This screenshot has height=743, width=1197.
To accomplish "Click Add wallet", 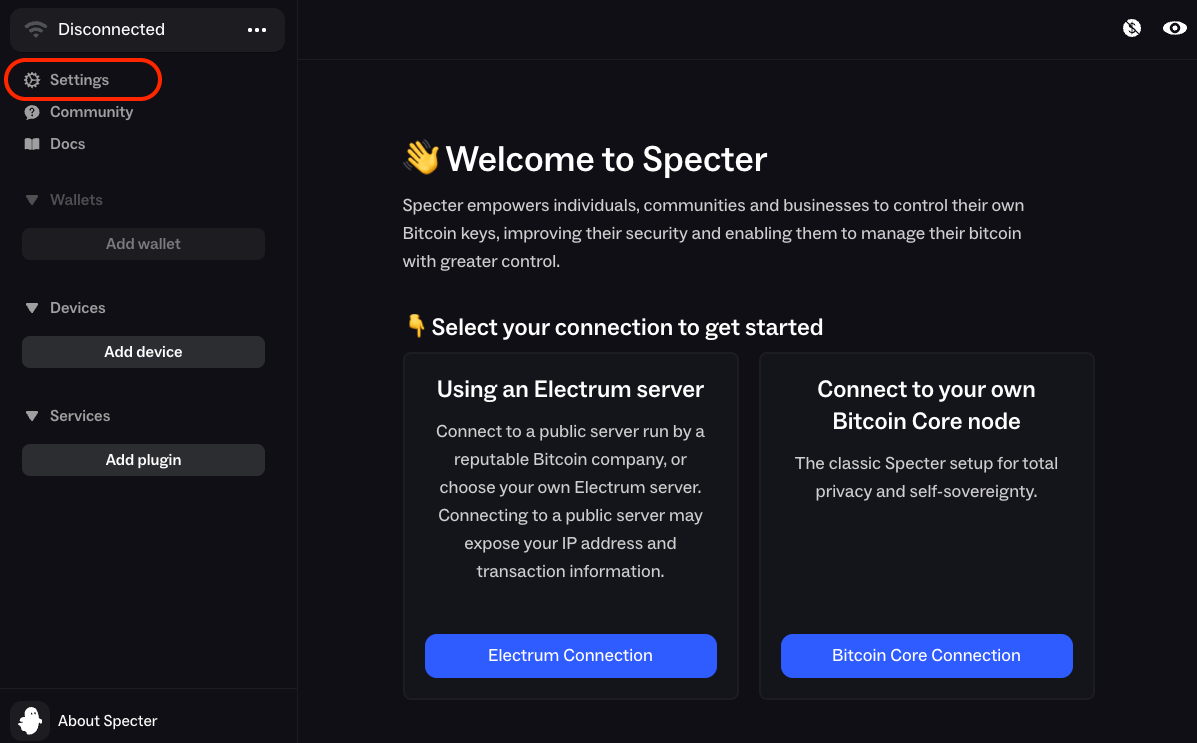I will 143,243.
